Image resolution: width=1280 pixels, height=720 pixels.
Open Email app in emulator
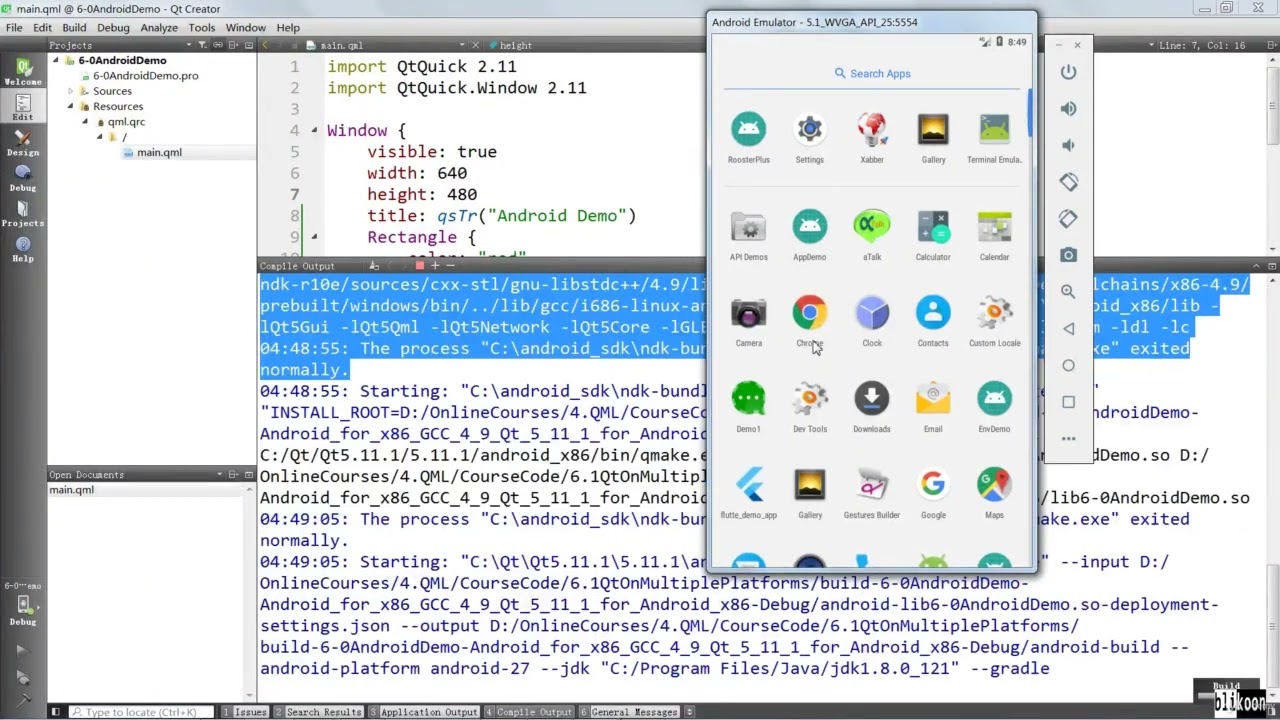[933, 407]
